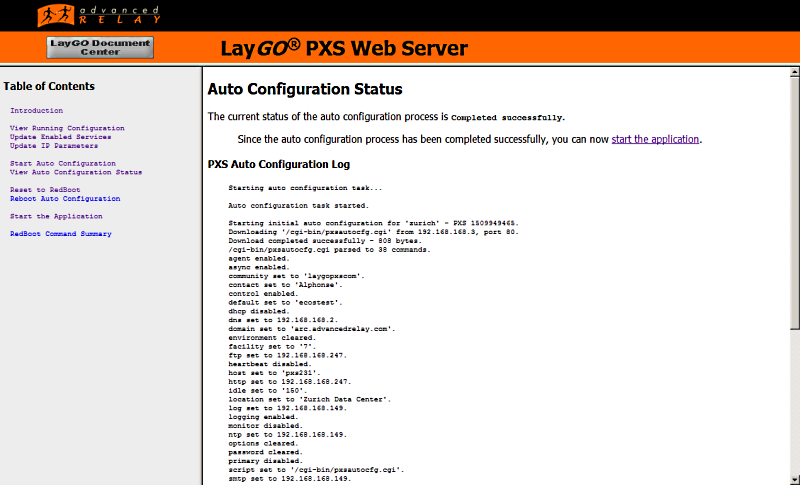This screenshot has height=485, width=800.
Task: Click the 'PXS Auto Configuration Log' heading
Action: (x=279, y=164)
